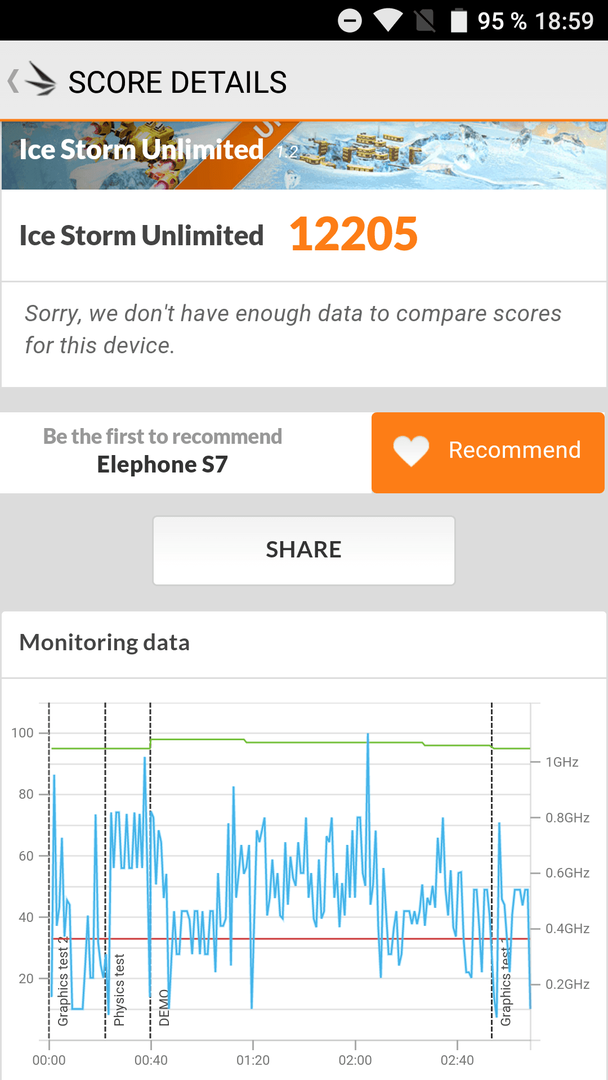This screenshot has width=608, height=1080.
Task: Click the 3DMark logo icon
Action: coord(39,81)
